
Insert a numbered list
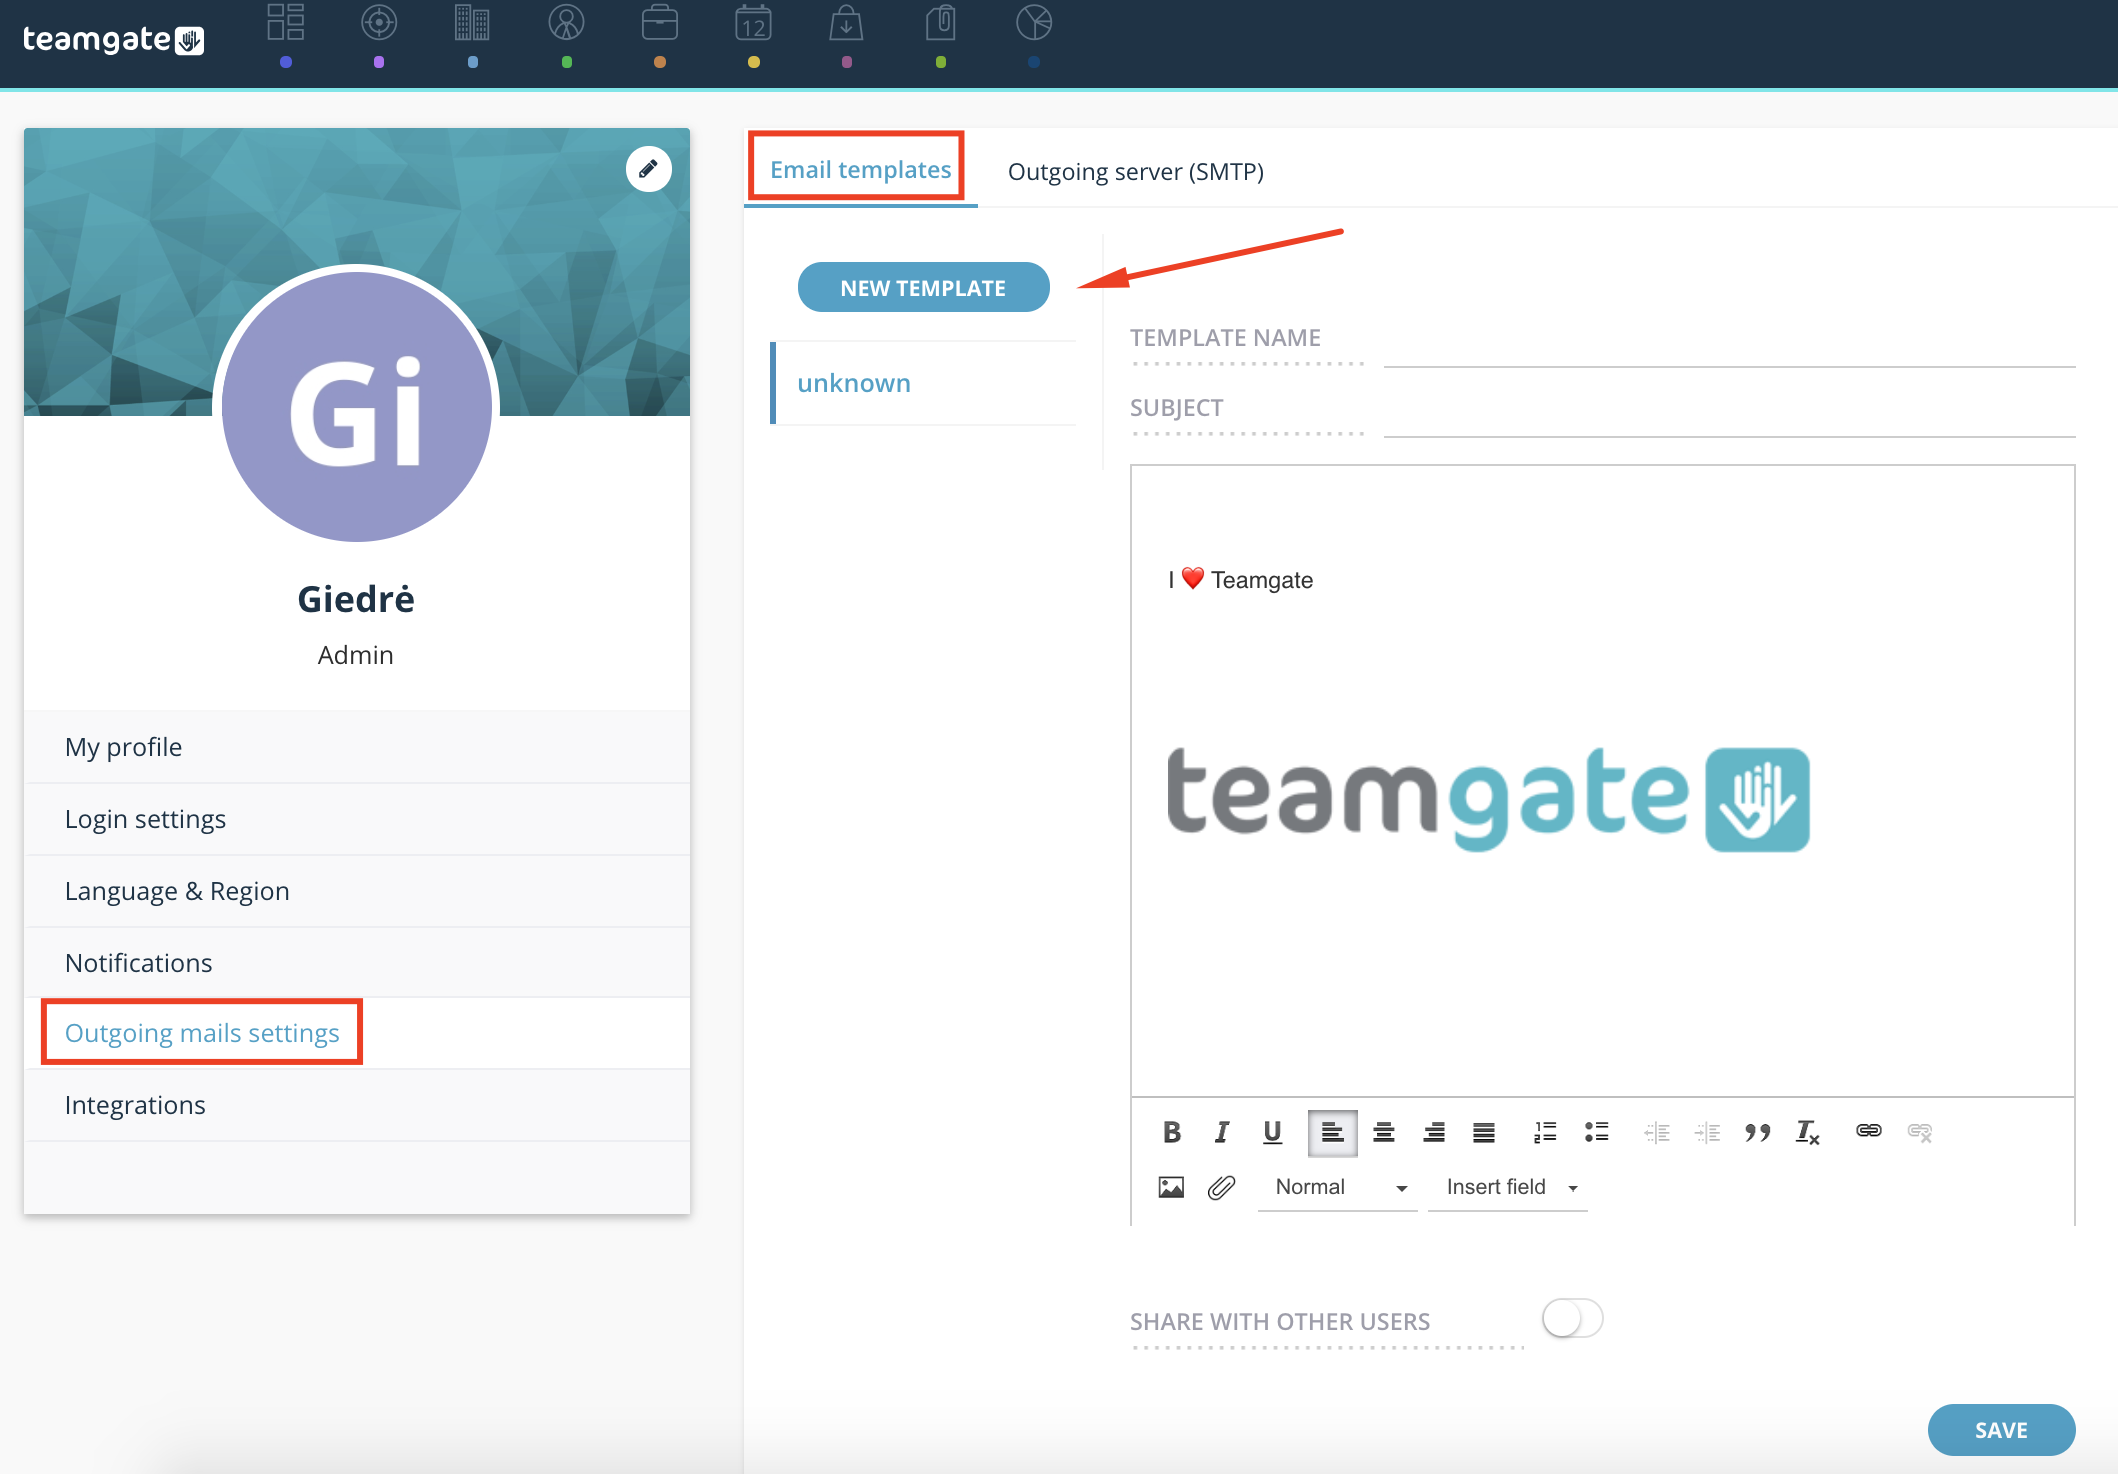point(1545,1132)
